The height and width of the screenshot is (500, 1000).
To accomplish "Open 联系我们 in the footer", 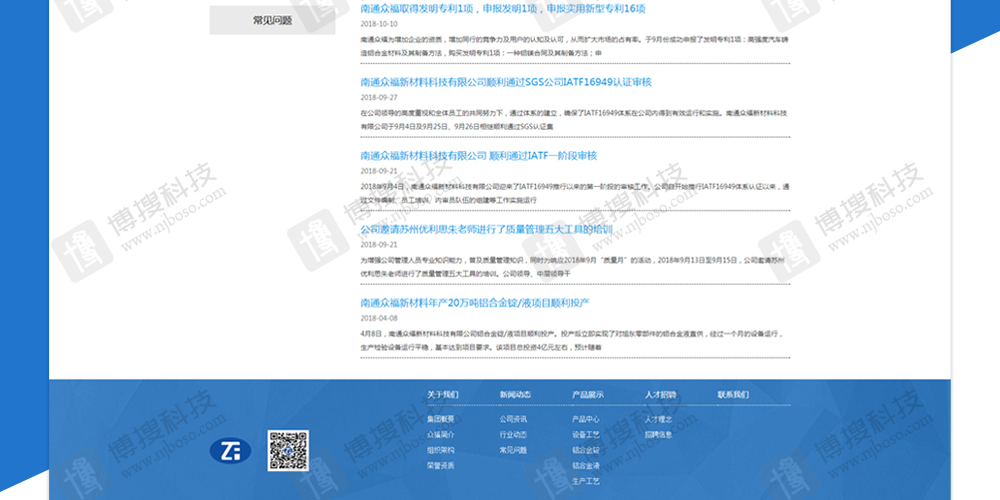I will 733,395.
